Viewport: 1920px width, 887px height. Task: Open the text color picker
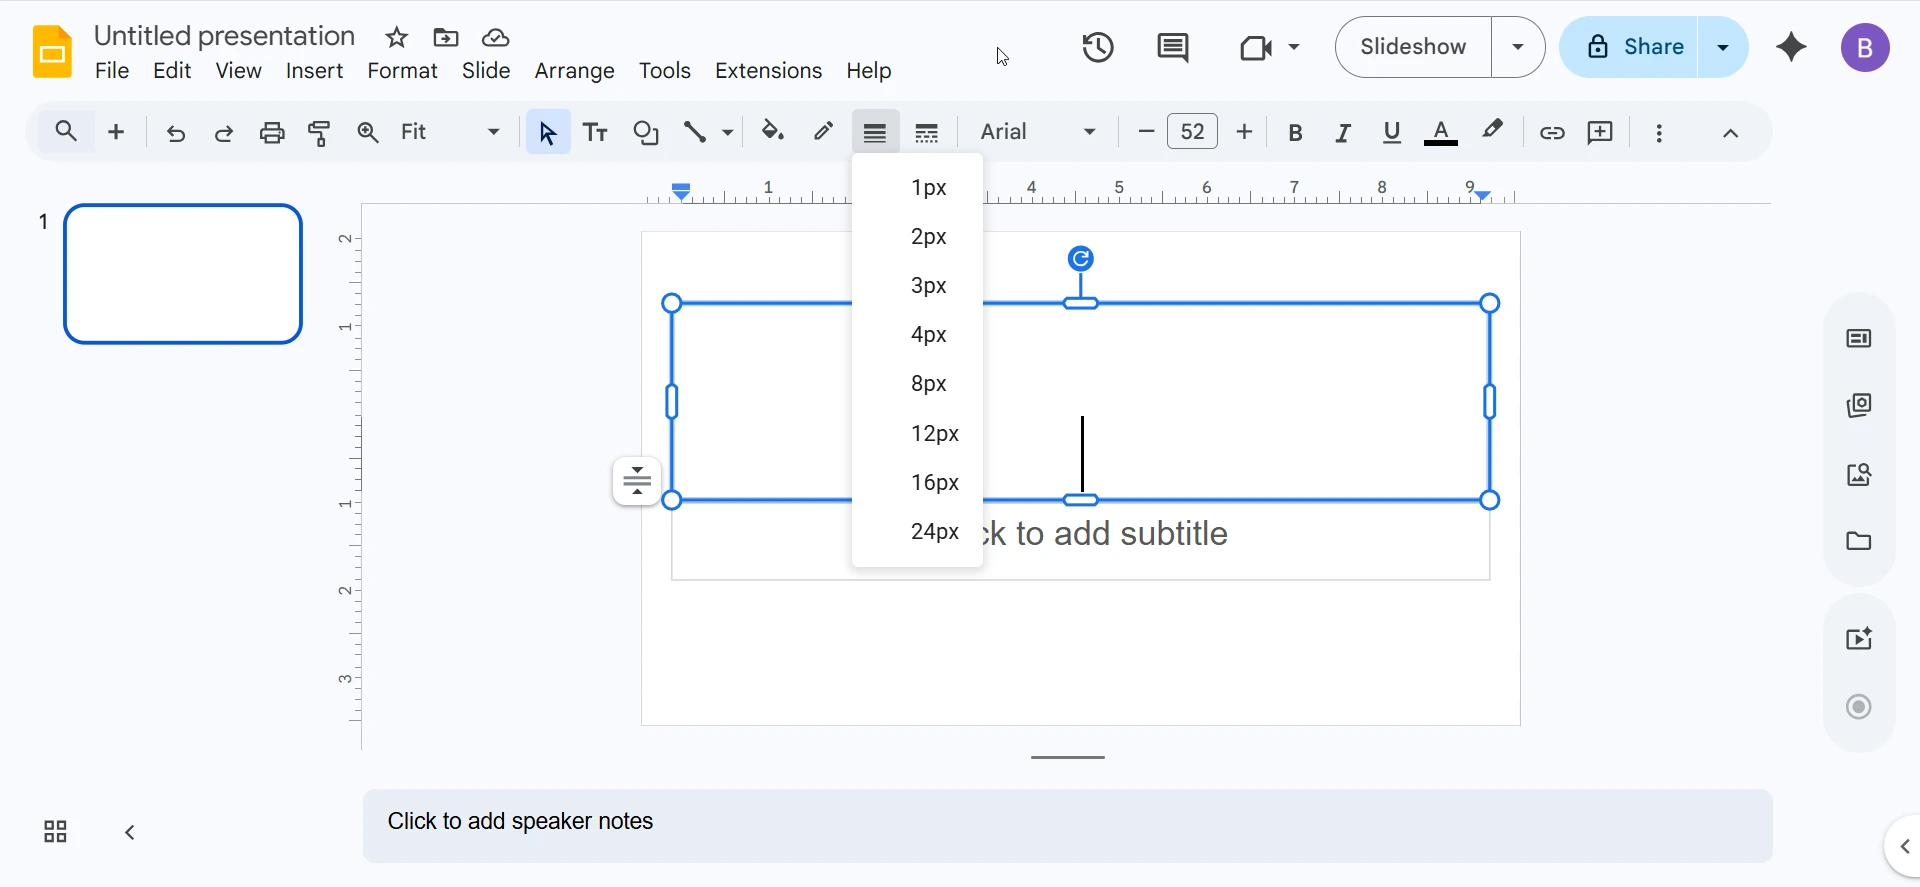1440,132
